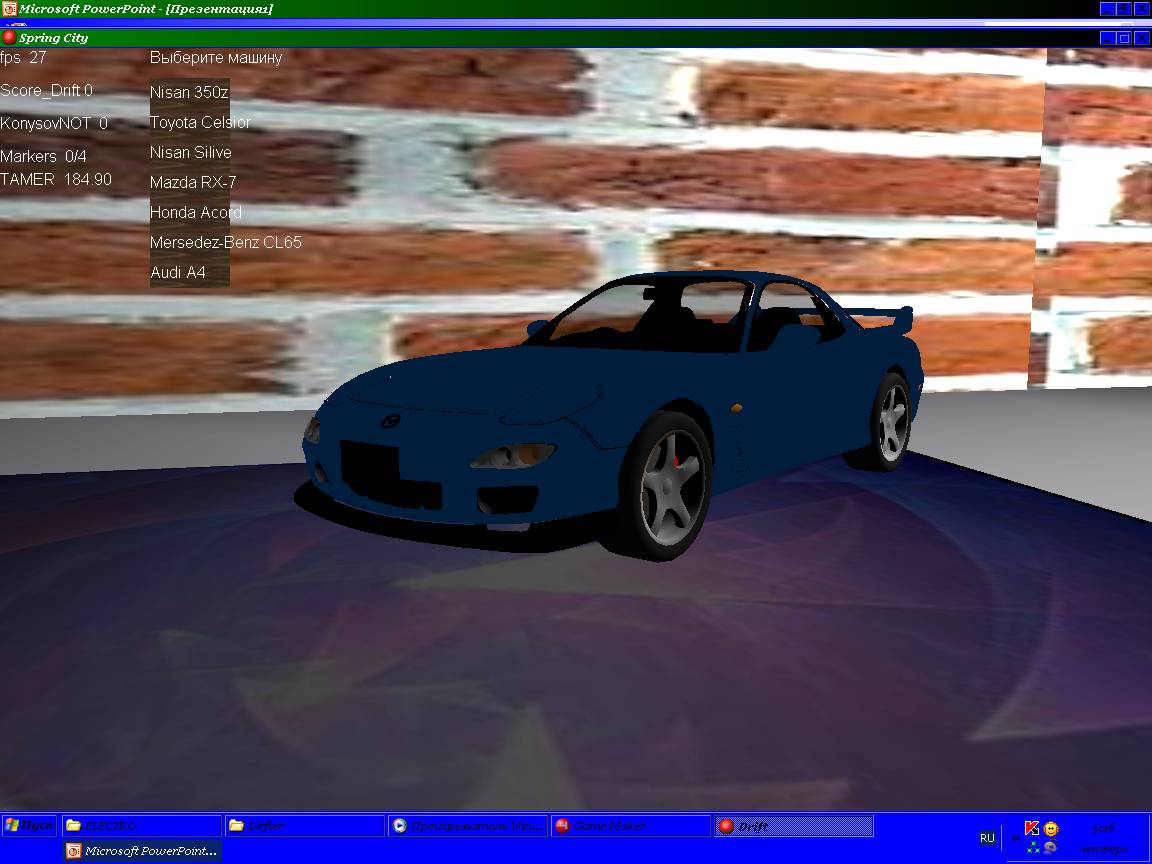Open the Проигрыватель Windows Media taskbar button
The height and width of the screenshot is (864, 1152).
tap(468, 826)
